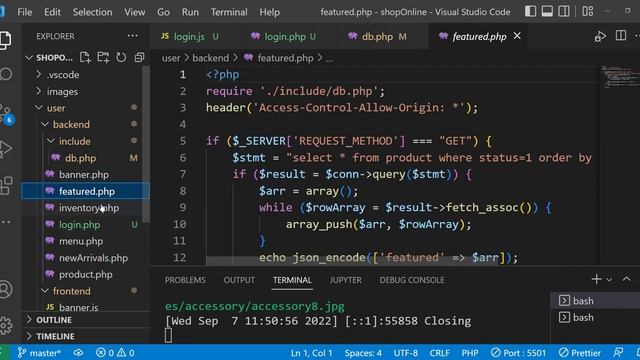Change encoding via UTF-8 indicator

tap(405, 353)
